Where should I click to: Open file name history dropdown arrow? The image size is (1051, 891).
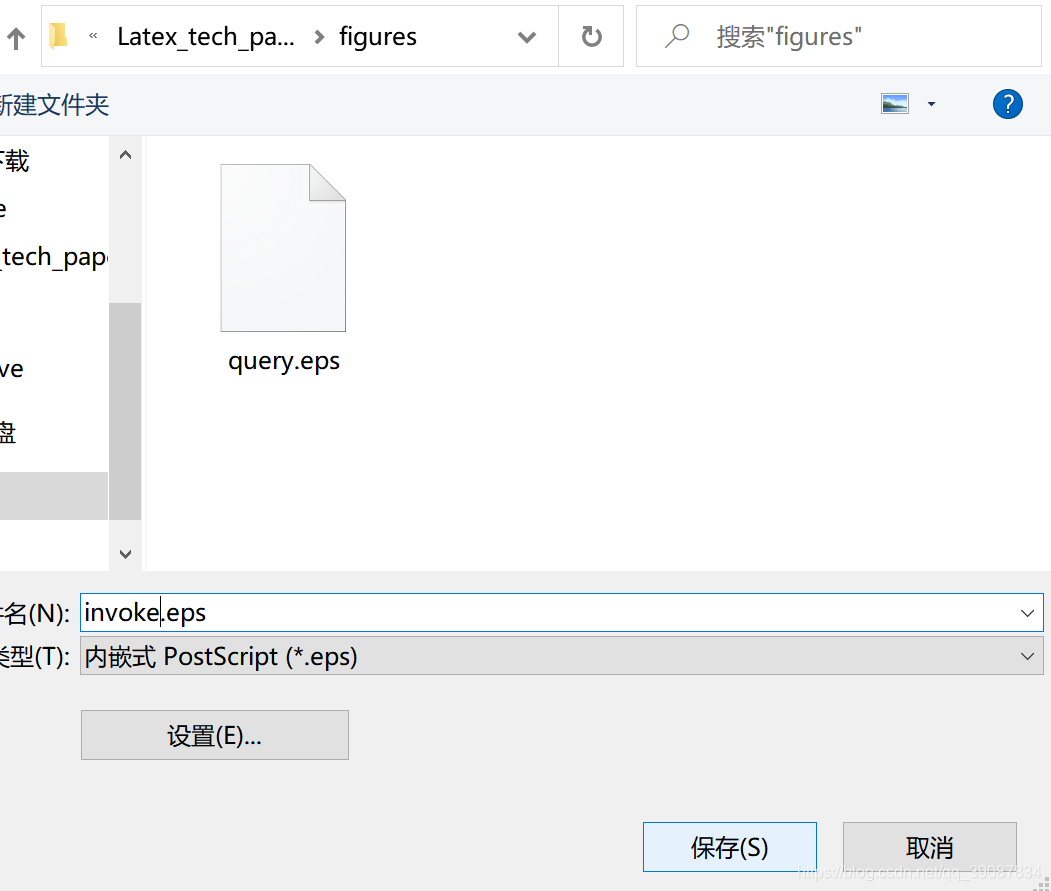(x=1027, y=613)
